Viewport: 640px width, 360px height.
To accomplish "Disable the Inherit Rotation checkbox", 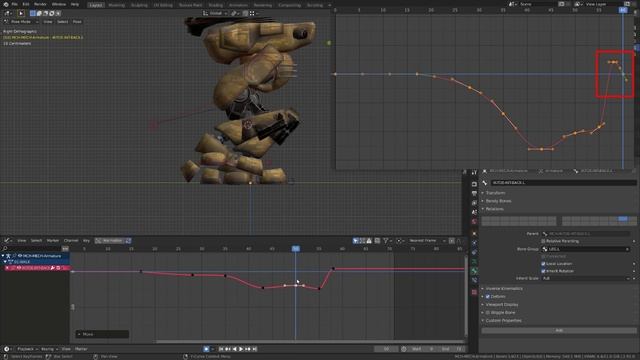I will tap(543, 271).
